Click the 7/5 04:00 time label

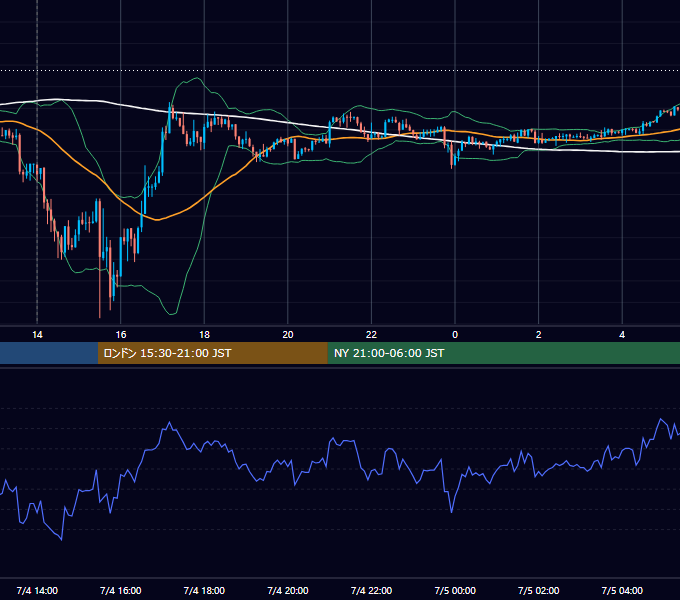click(x=622, y=590)
